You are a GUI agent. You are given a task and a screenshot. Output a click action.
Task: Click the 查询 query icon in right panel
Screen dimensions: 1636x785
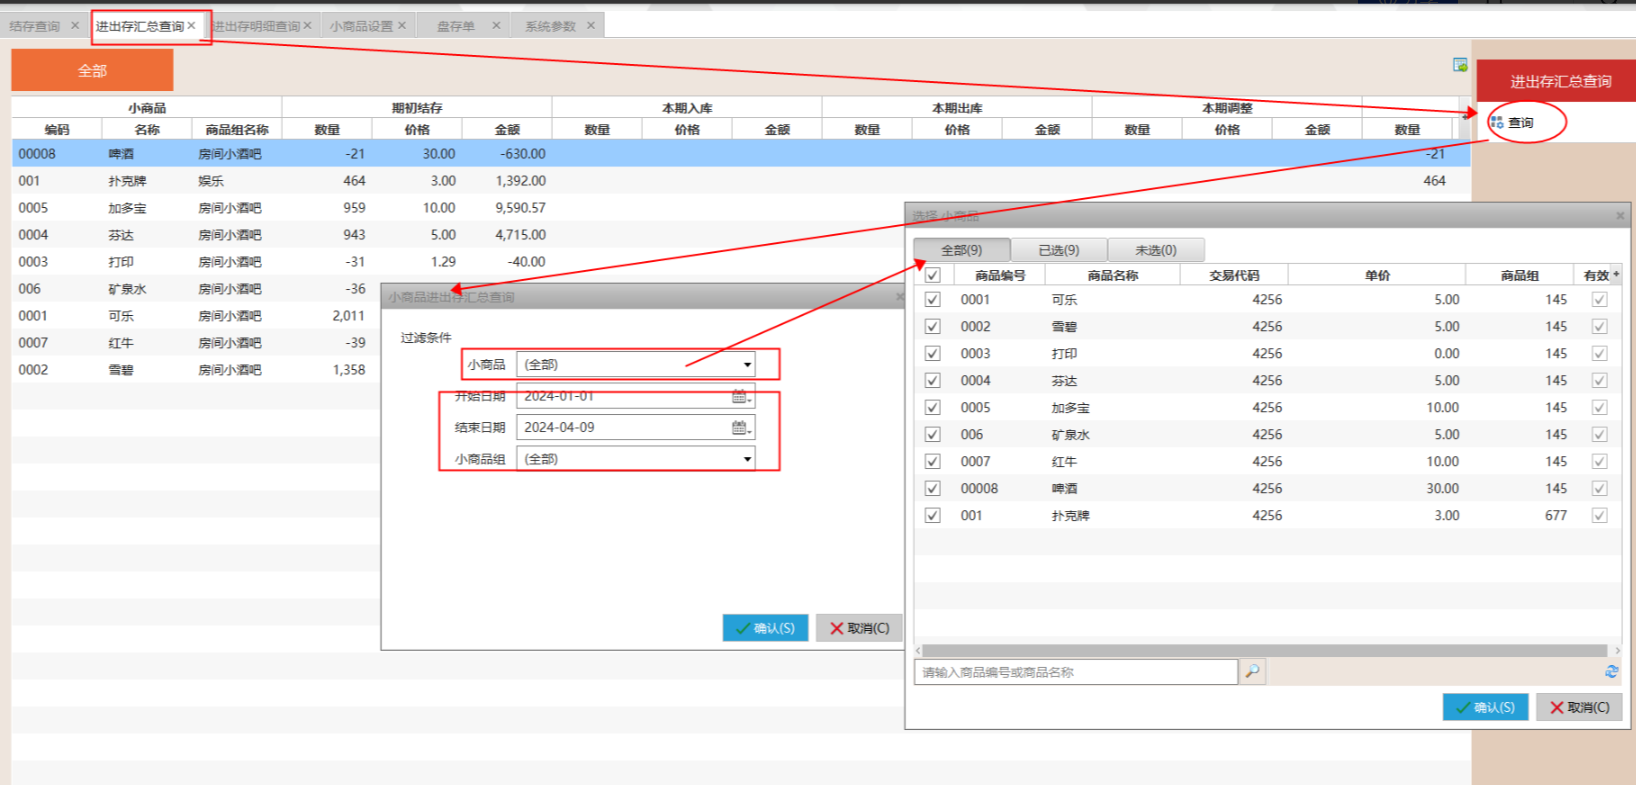click(1497, 122)
